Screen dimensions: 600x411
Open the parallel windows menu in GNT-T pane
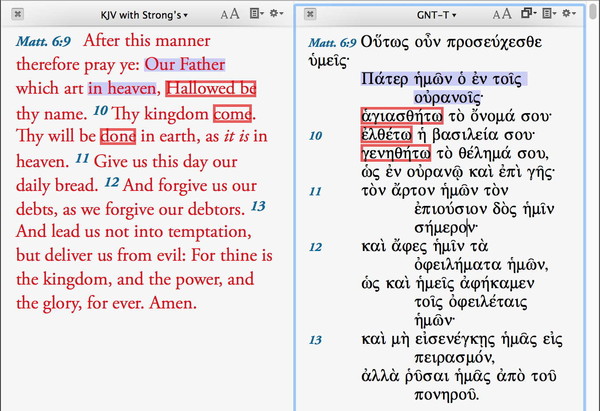point(528,14)
